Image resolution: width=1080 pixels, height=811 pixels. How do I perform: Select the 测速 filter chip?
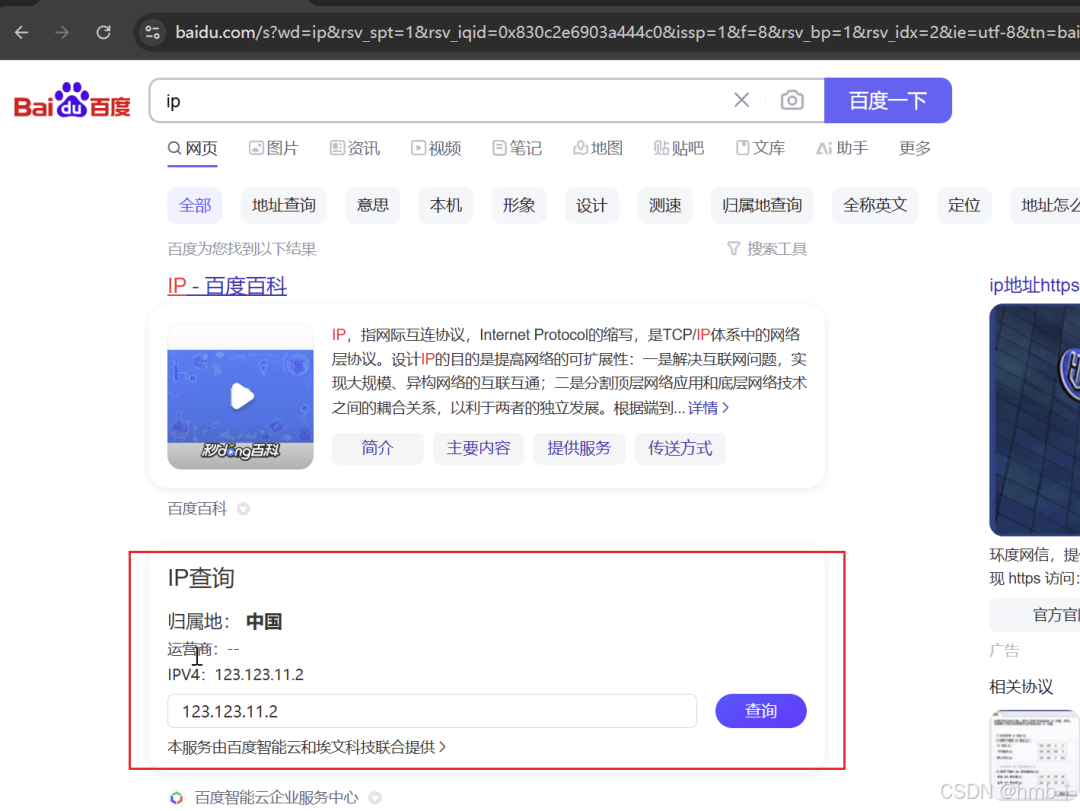click(665, 205)
